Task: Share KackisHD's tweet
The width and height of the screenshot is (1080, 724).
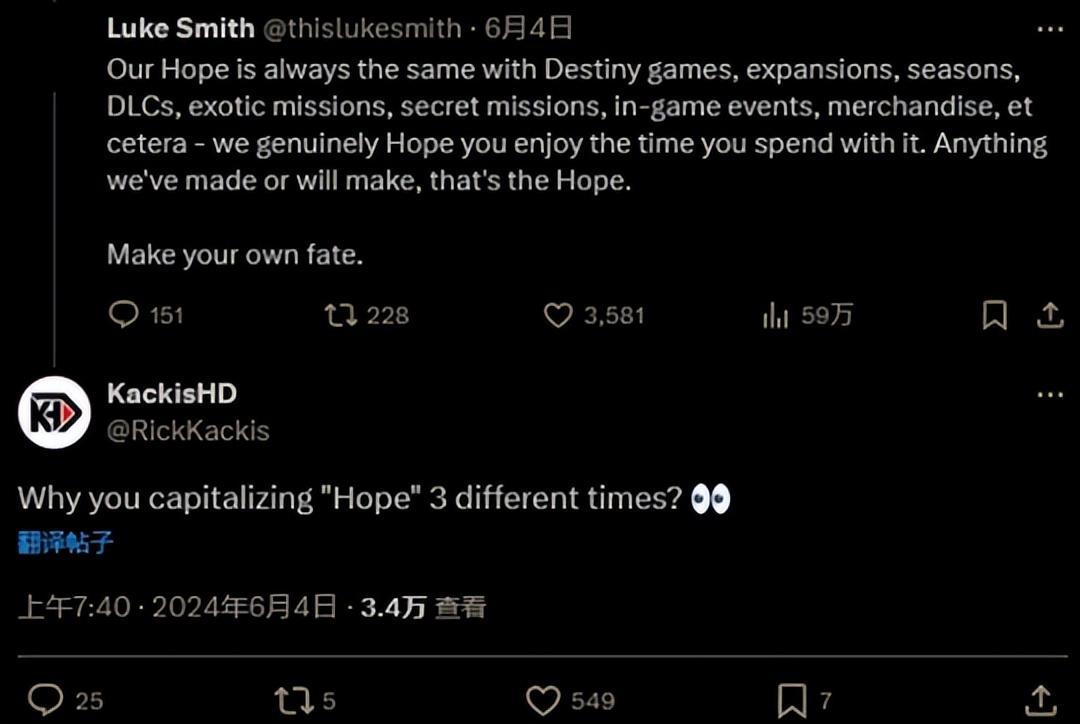Action: coord(1040,700)
